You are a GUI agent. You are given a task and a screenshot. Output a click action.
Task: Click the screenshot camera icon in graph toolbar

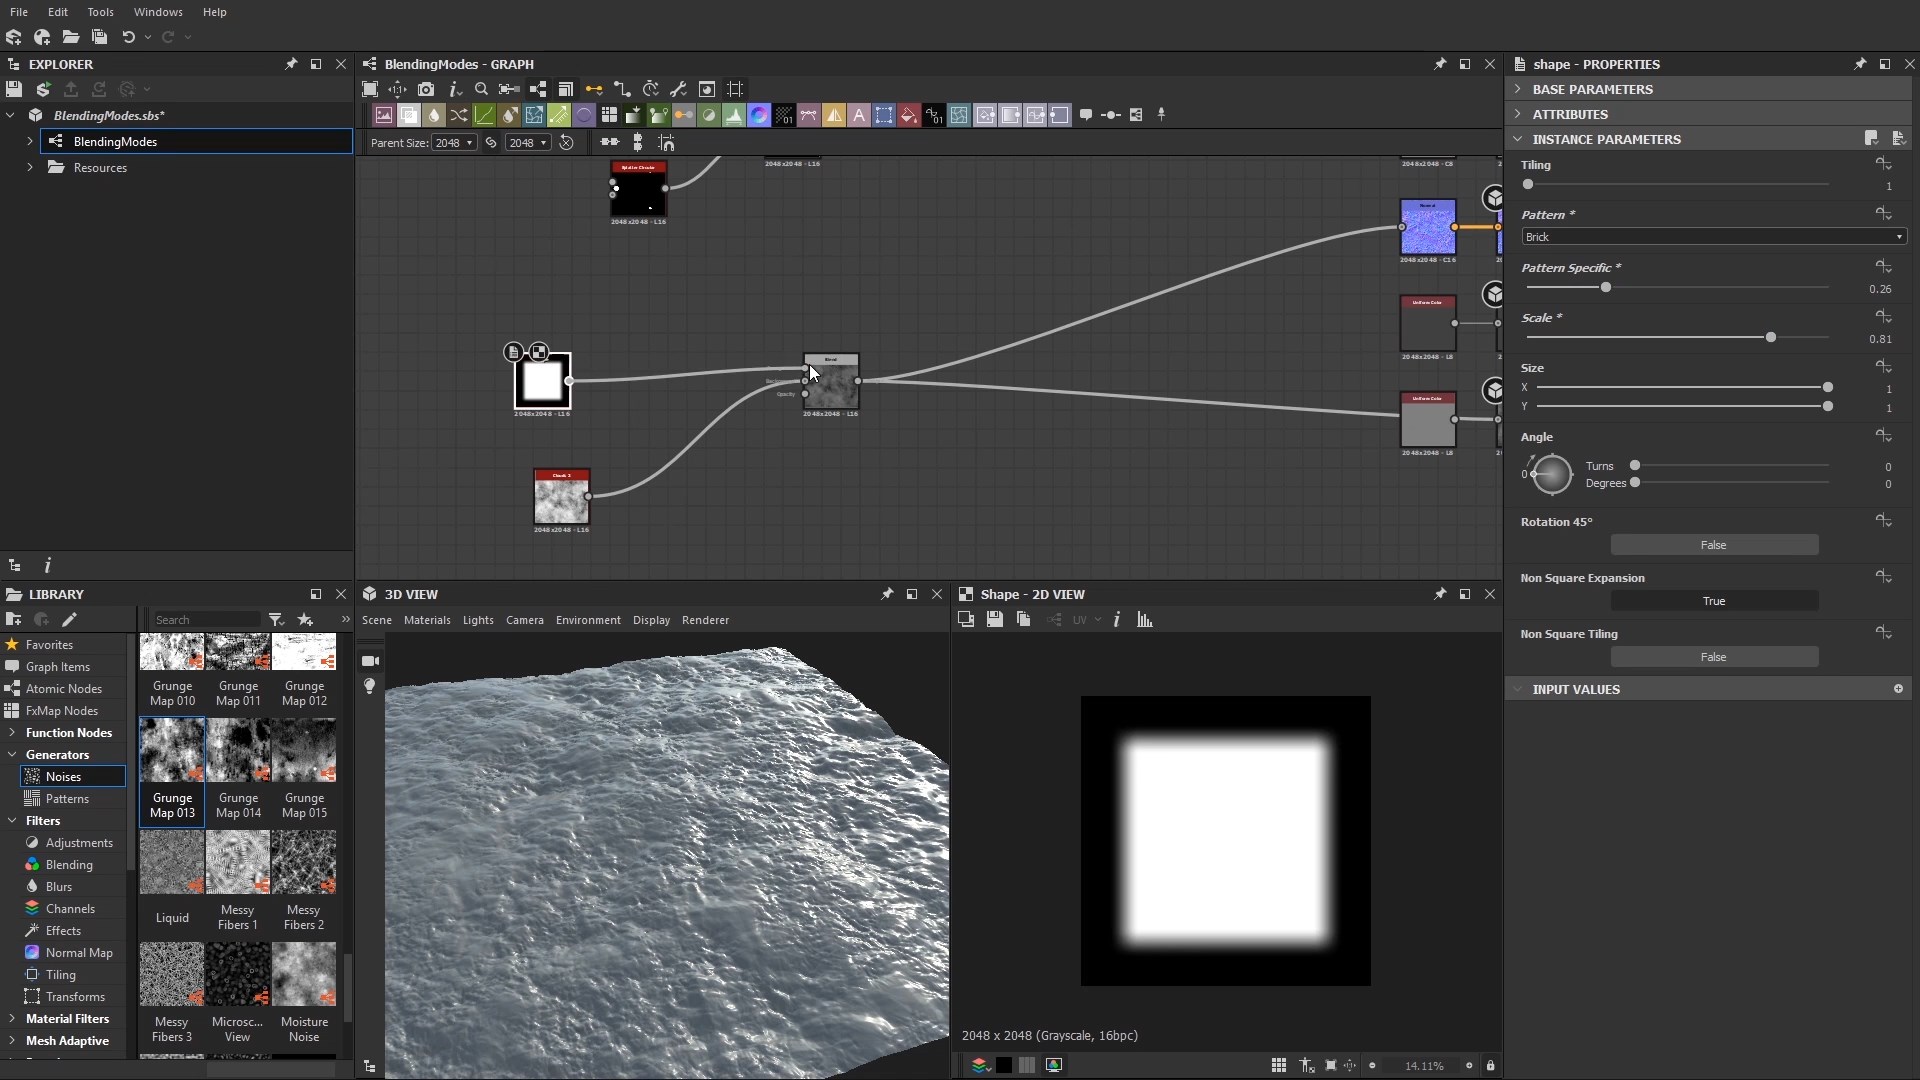[427, 89]
